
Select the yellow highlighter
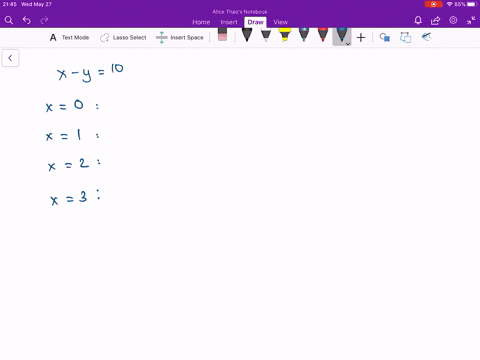point(285,35)
